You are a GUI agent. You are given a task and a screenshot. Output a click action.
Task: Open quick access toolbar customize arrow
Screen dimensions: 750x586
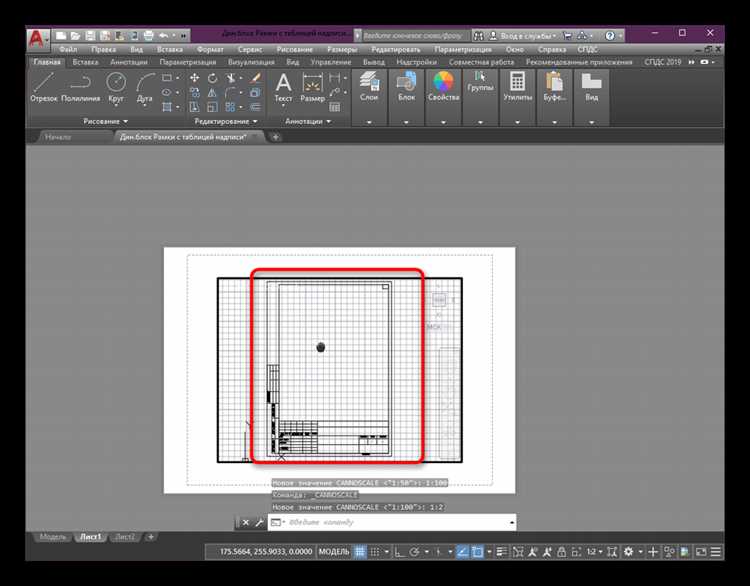tap(183, 36)
